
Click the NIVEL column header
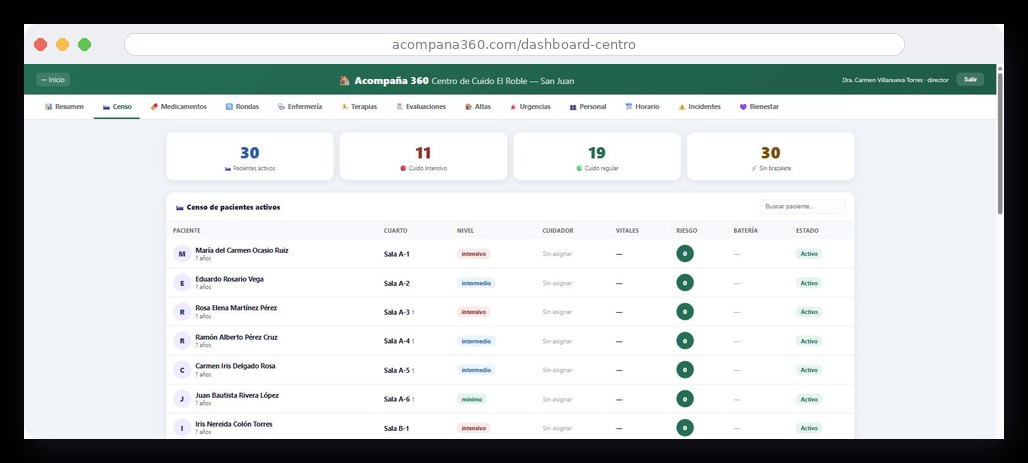point(465,231)
